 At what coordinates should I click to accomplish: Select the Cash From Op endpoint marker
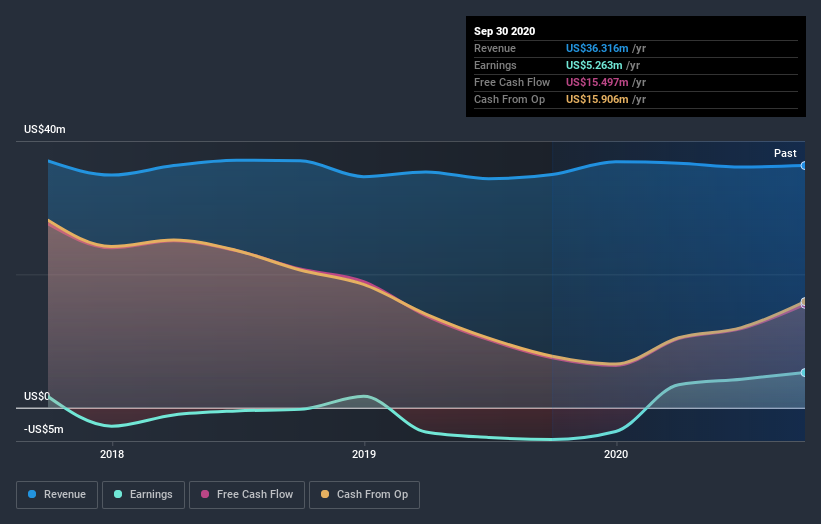tap(803, 302)
